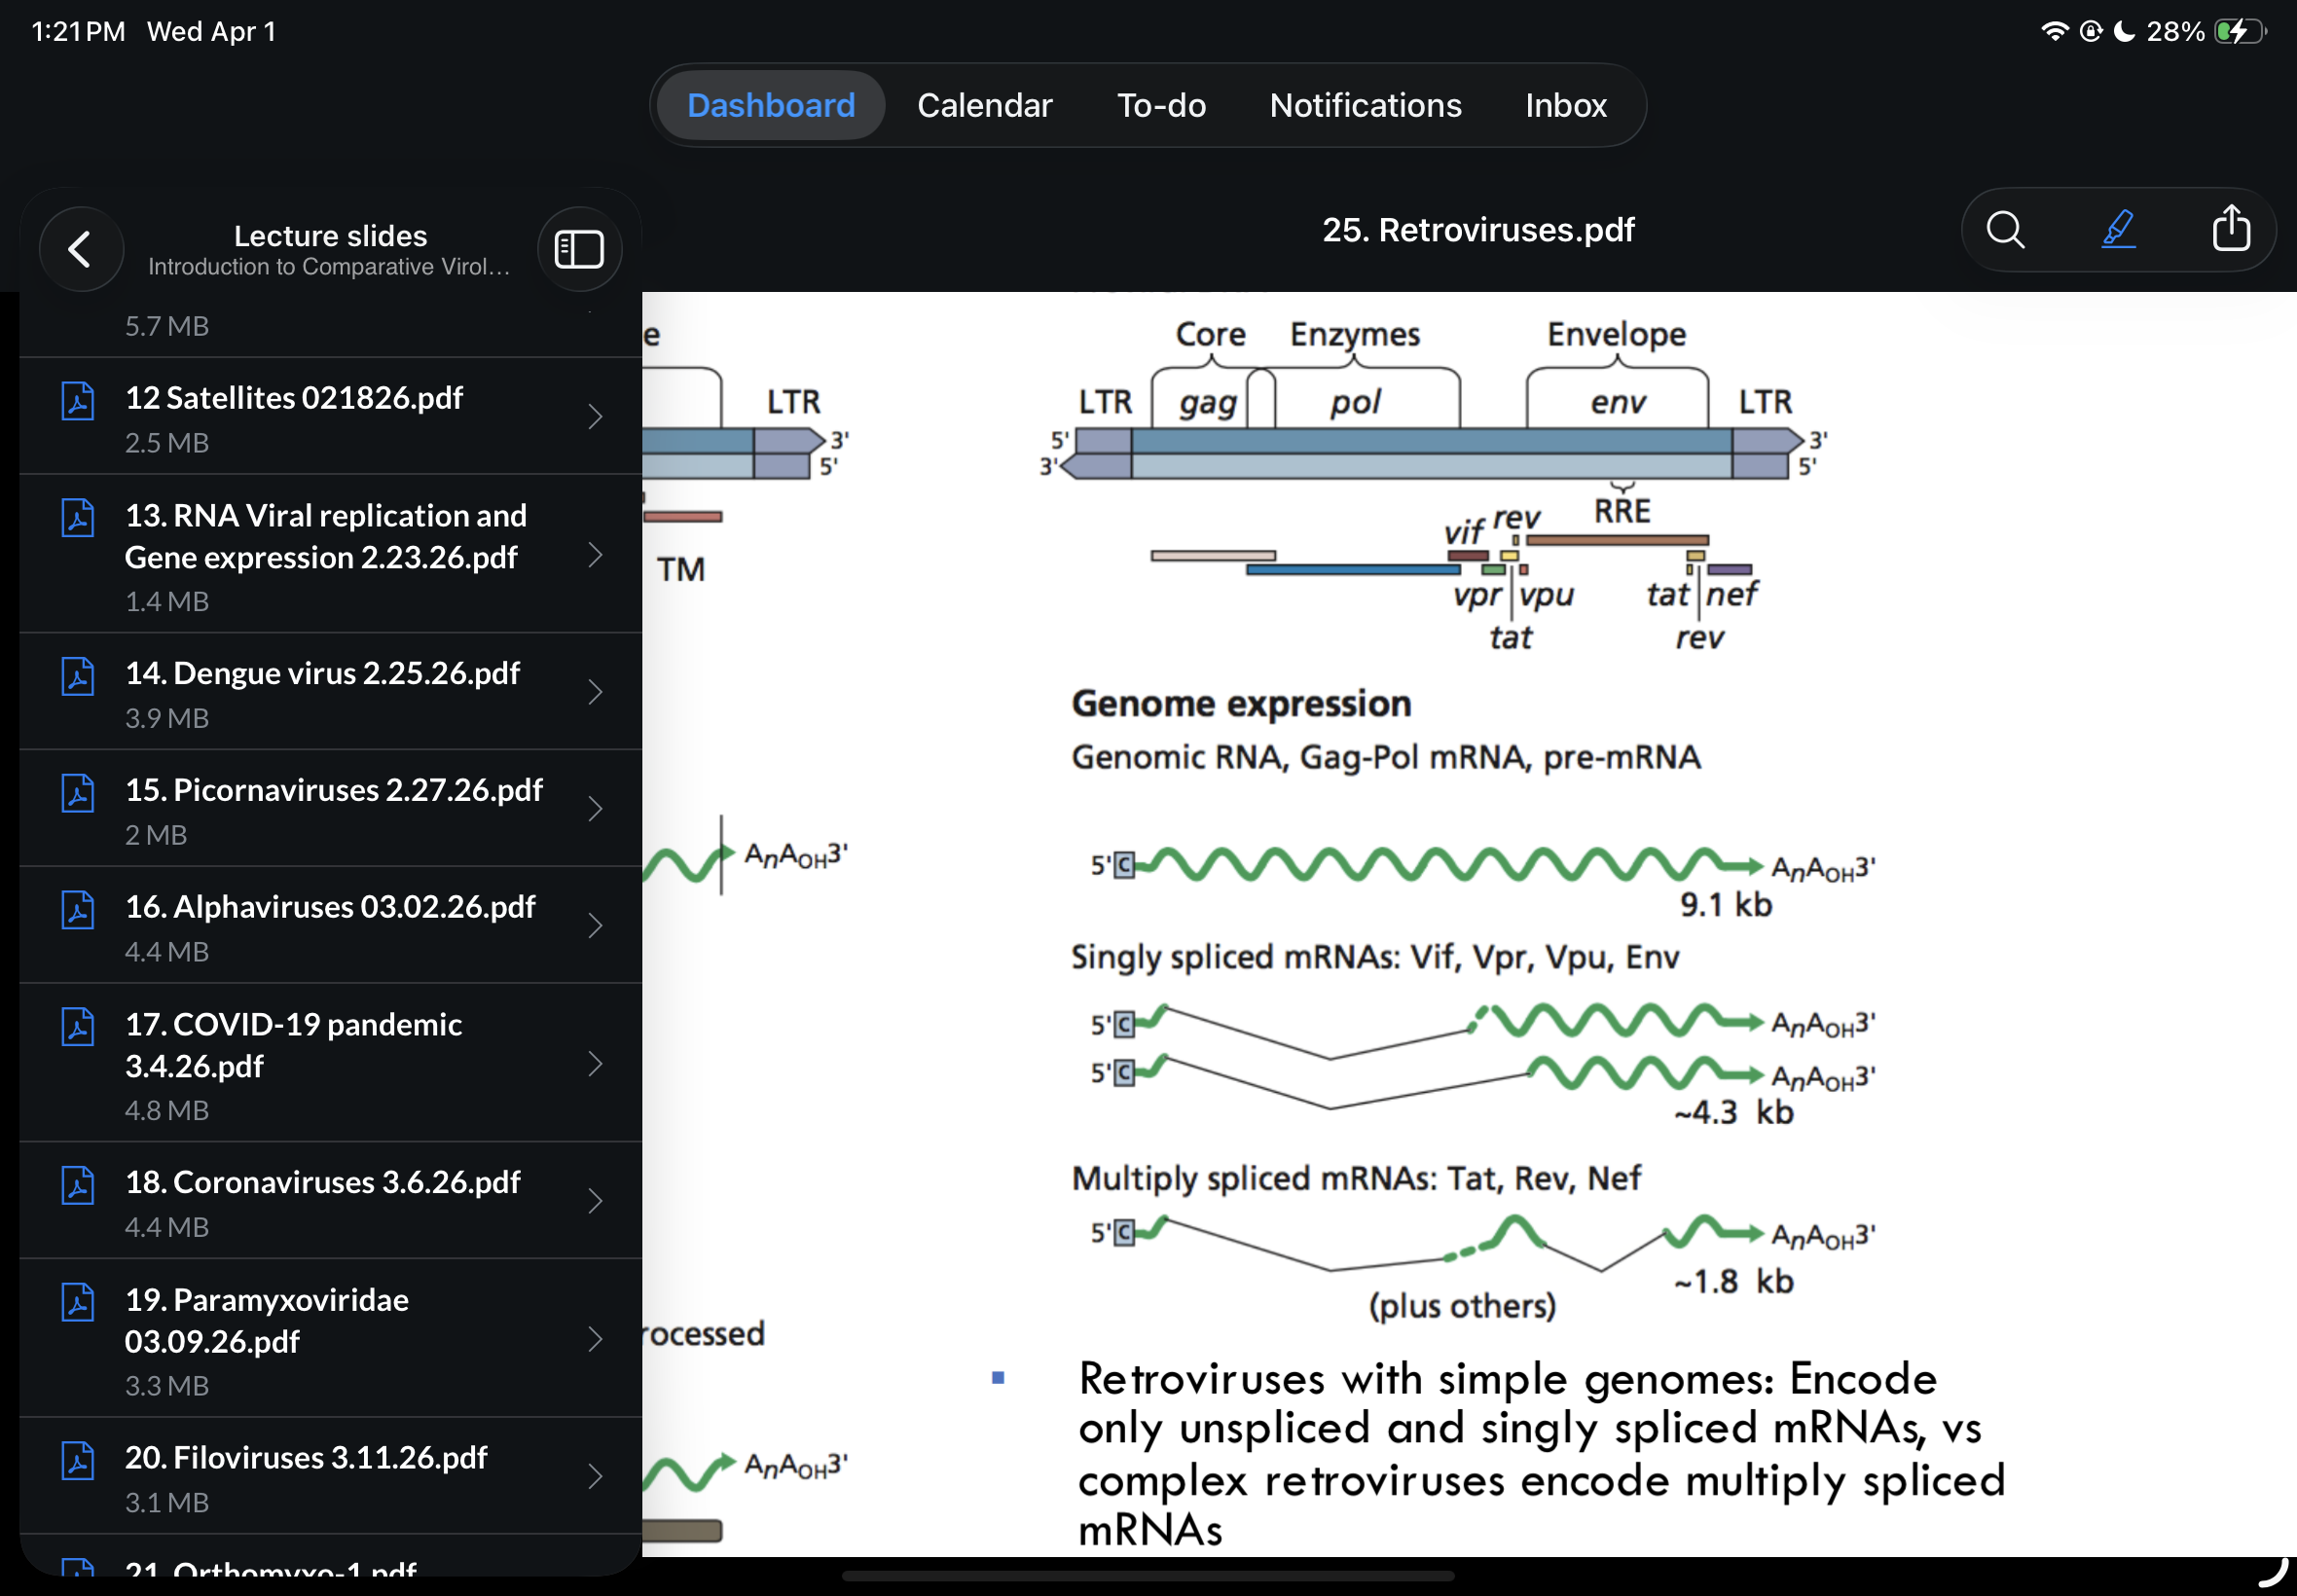Expand chevron for 13. RNA Viral replication
Image resolution: width=2297 pixels, height=1596 pixels.
pos(595,555)
